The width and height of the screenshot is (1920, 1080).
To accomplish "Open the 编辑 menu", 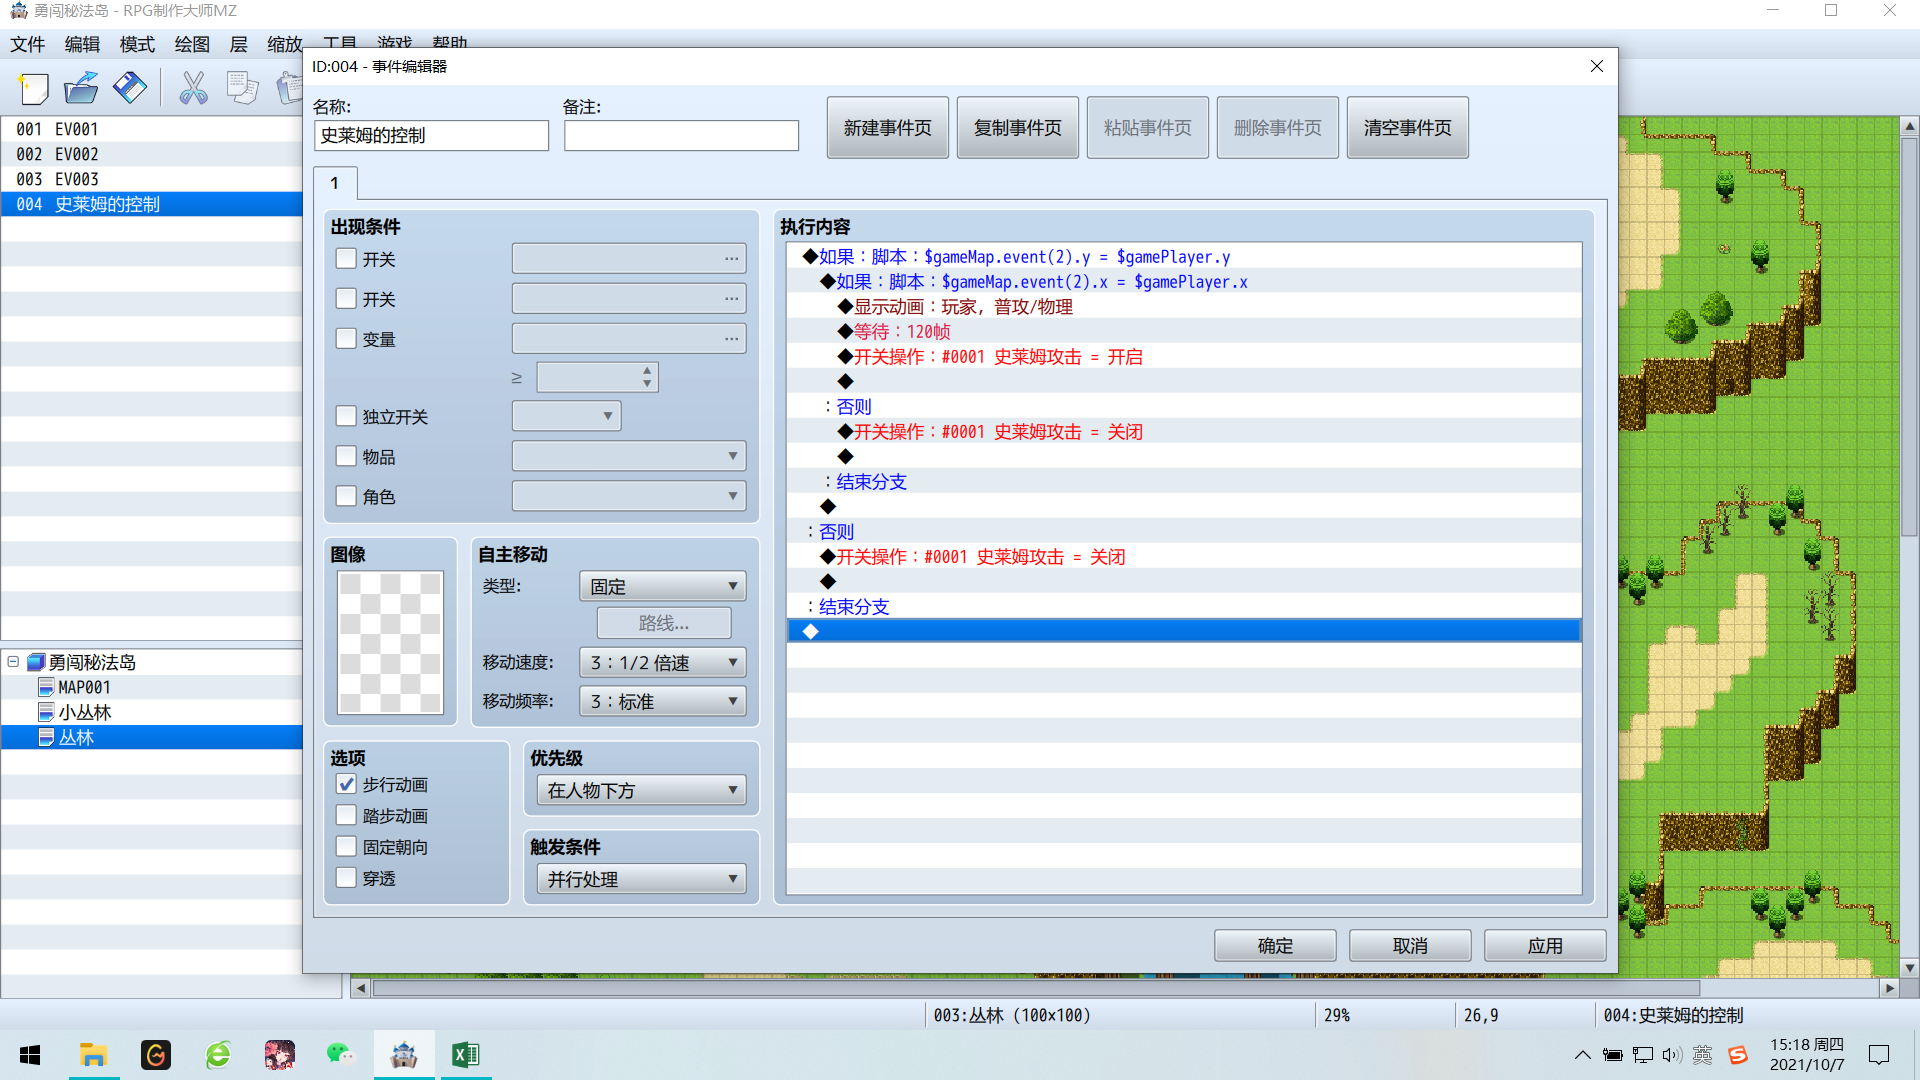I will coord(82,44).
